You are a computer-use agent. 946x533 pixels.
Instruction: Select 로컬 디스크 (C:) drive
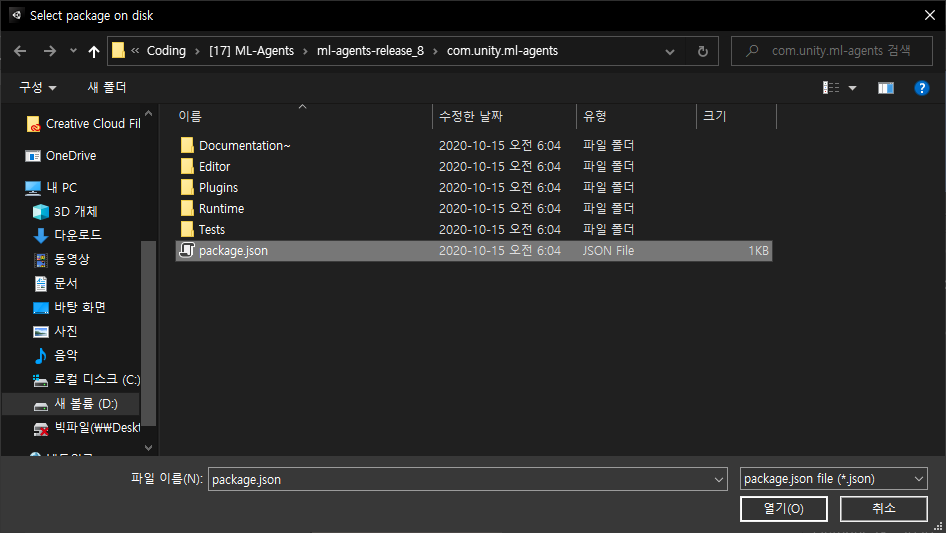click(x=86, y=380)
